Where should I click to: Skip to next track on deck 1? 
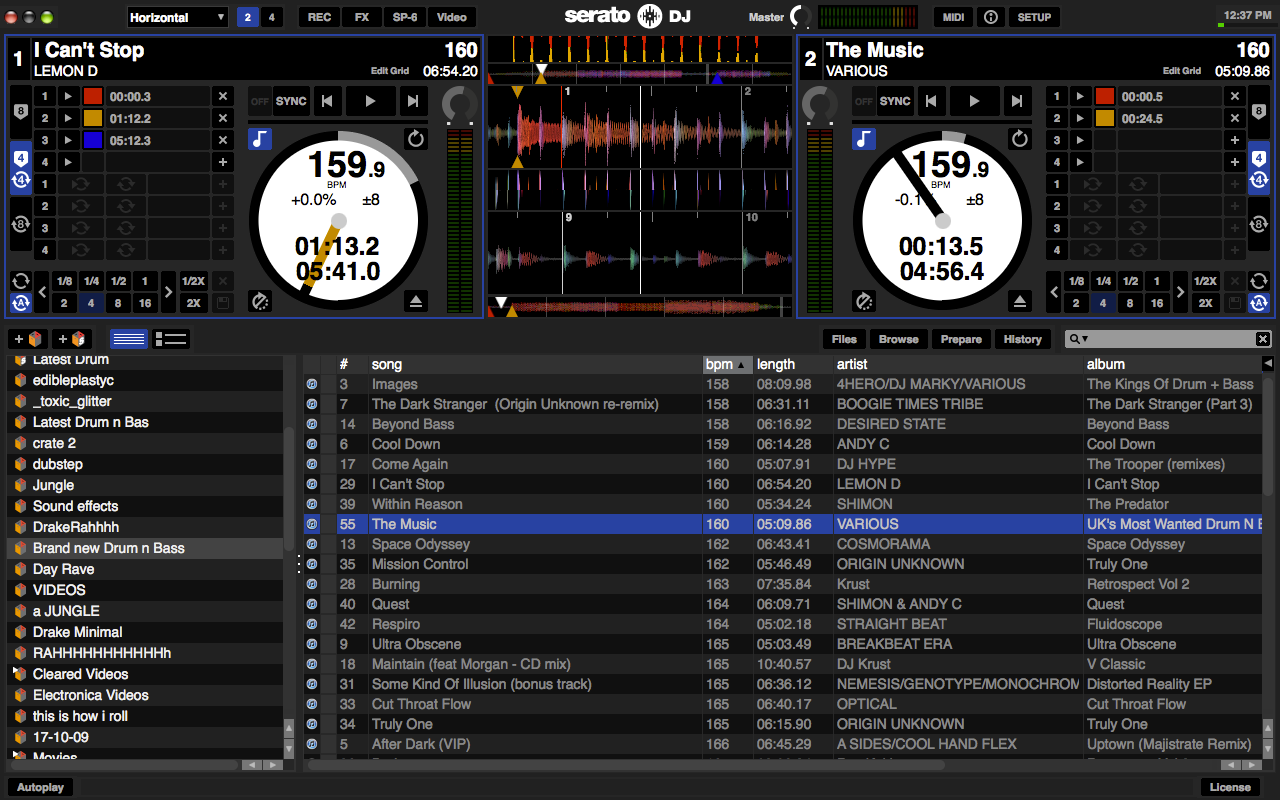coord(412,101)
